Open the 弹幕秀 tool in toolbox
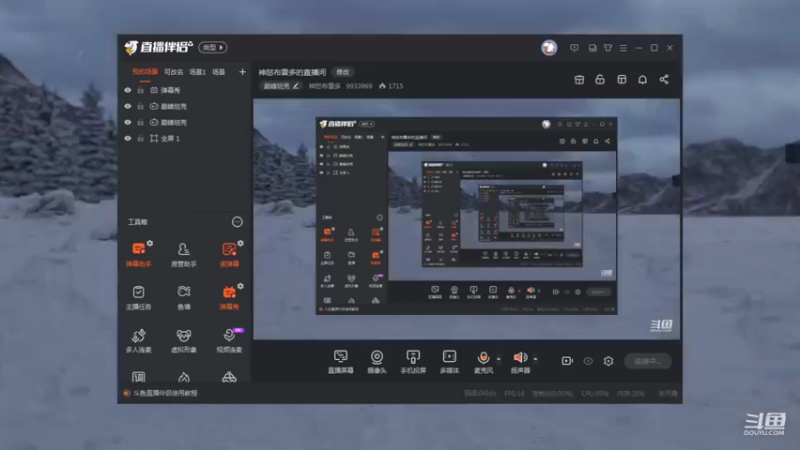 229,297
